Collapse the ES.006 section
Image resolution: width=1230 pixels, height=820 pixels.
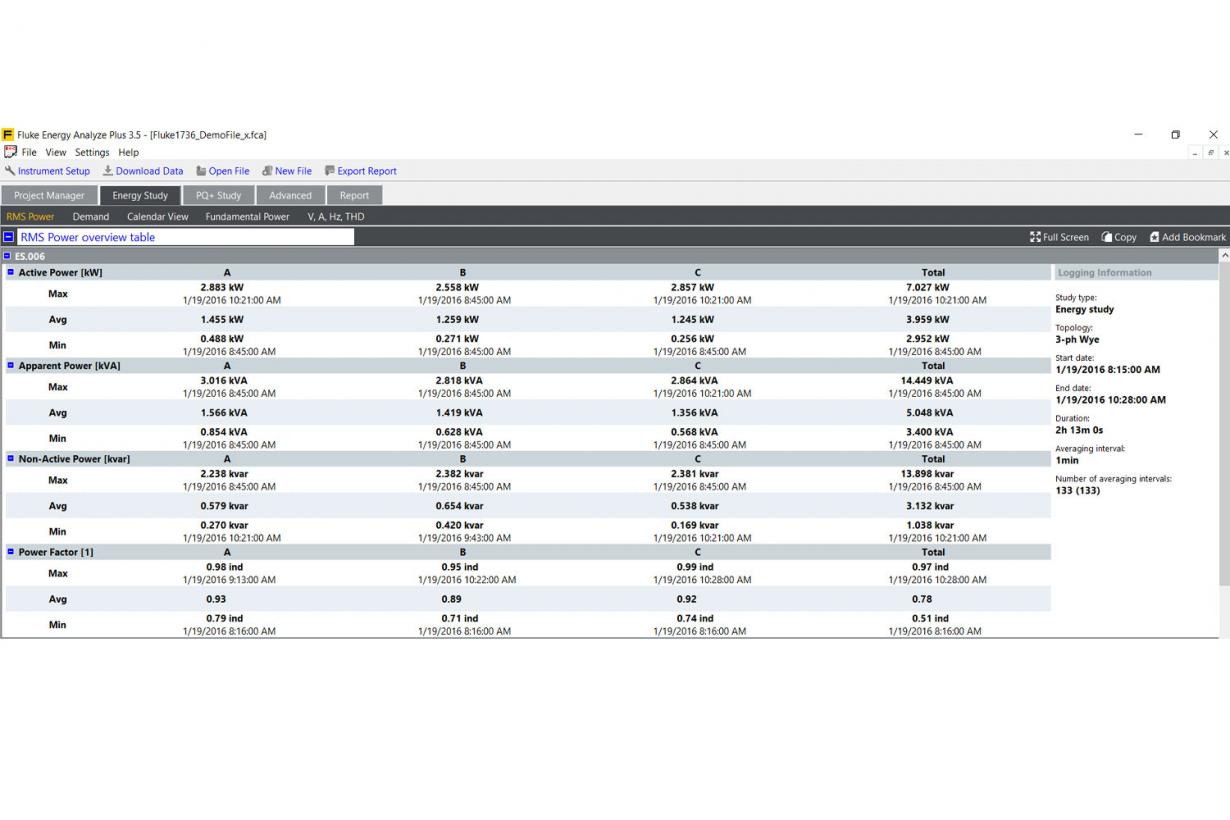click(8, 257)
